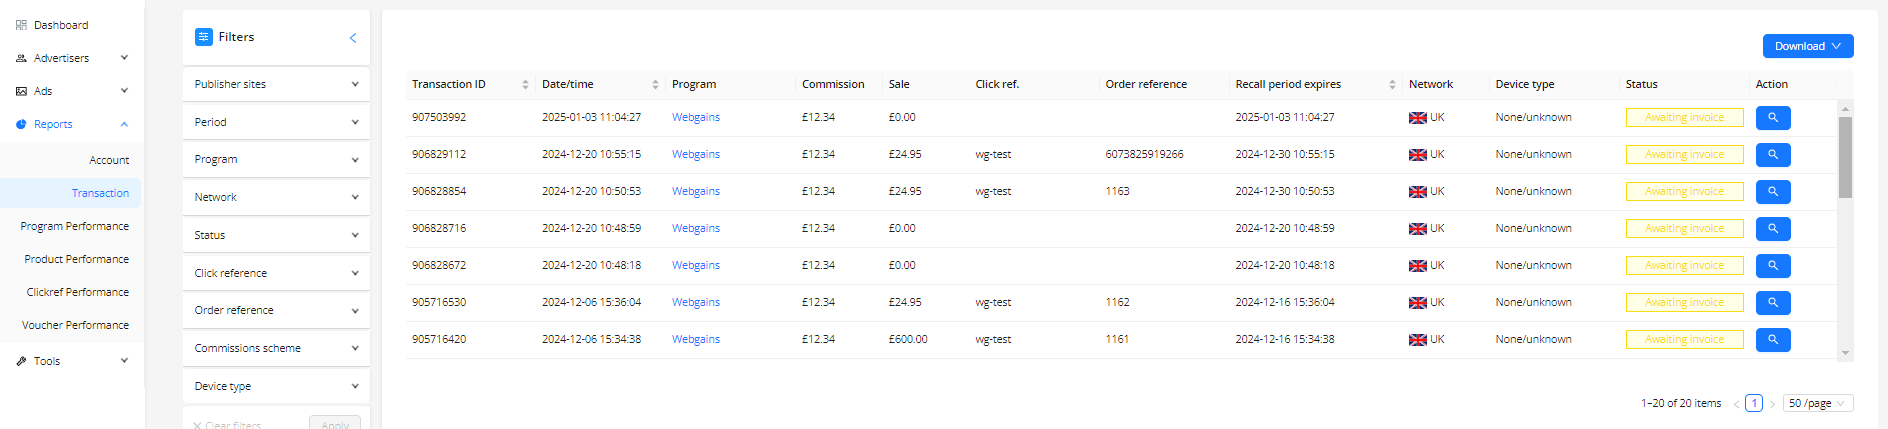Viewport: 1888px width, 429px height.
Task: Click the Download button
Action: (x=1808, y=46)
